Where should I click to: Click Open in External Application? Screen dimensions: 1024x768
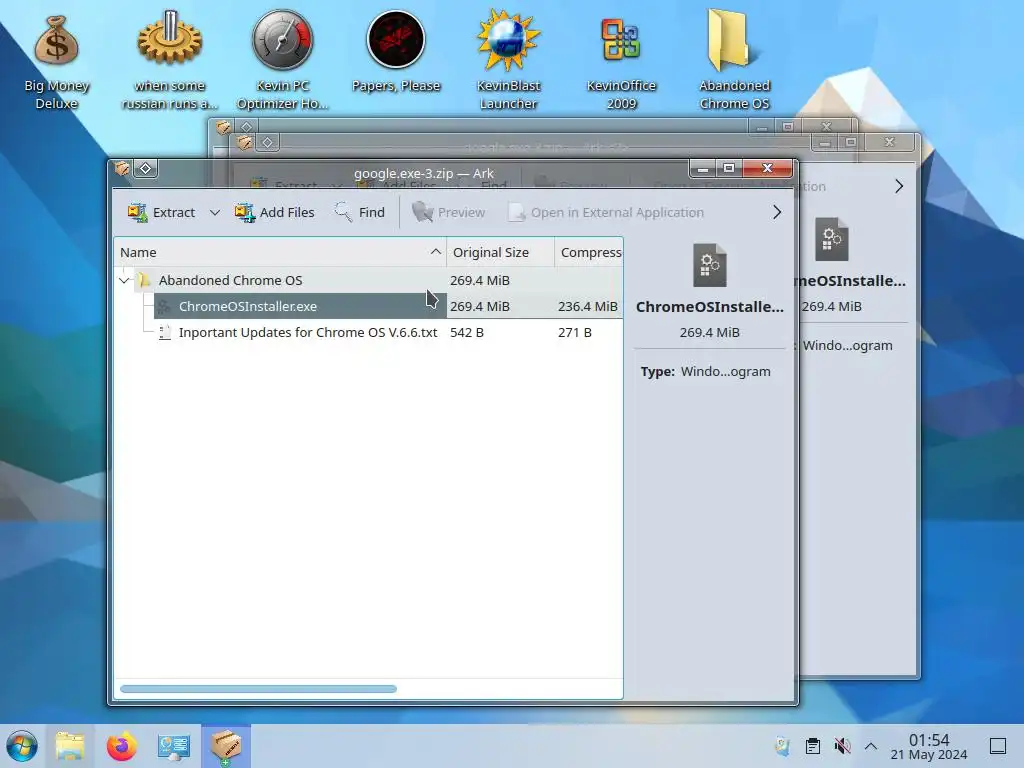606,212
